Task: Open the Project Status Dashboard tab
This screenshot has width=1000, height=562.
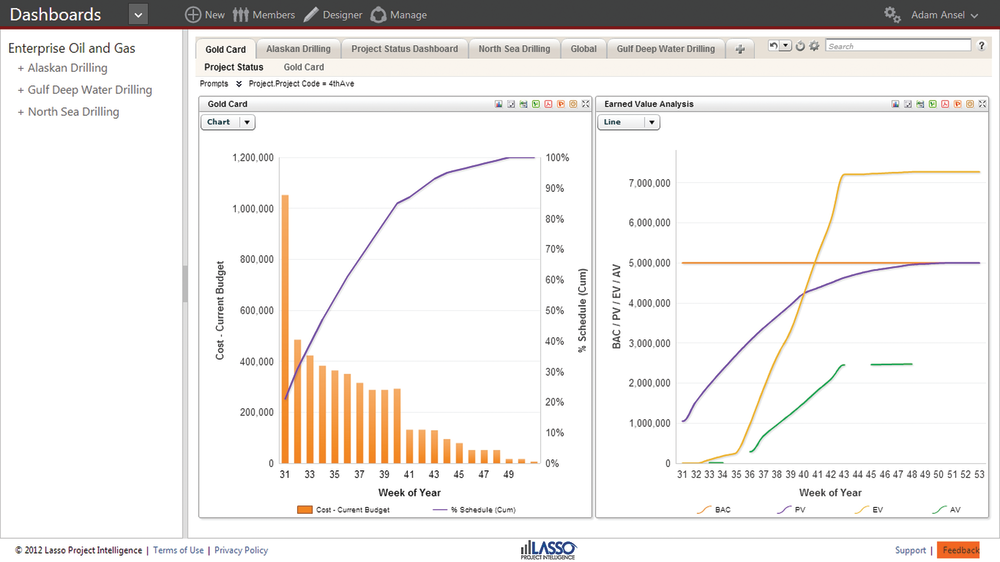Action: coord(404,48)
